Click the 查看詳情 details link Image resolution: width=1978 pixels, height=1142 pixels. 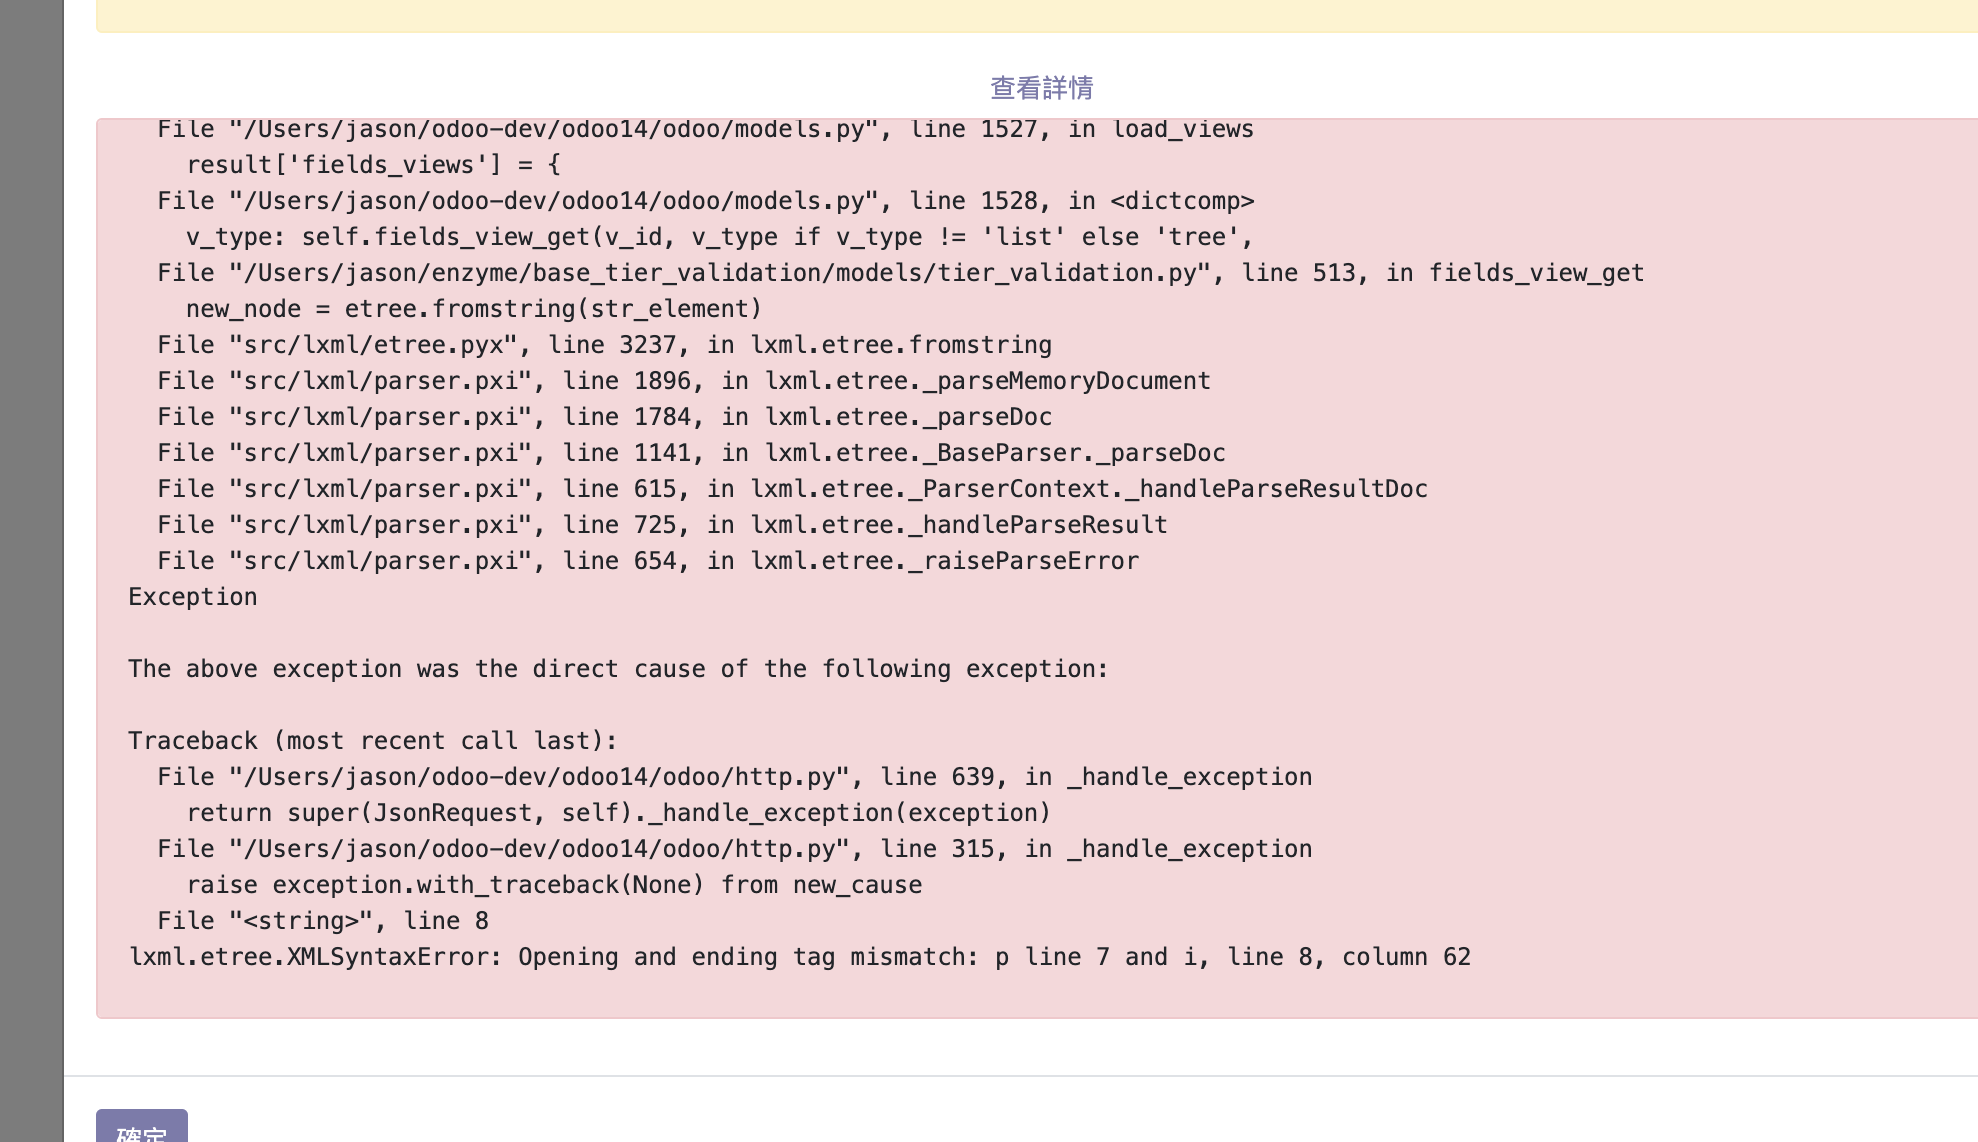pos(1038,87)
